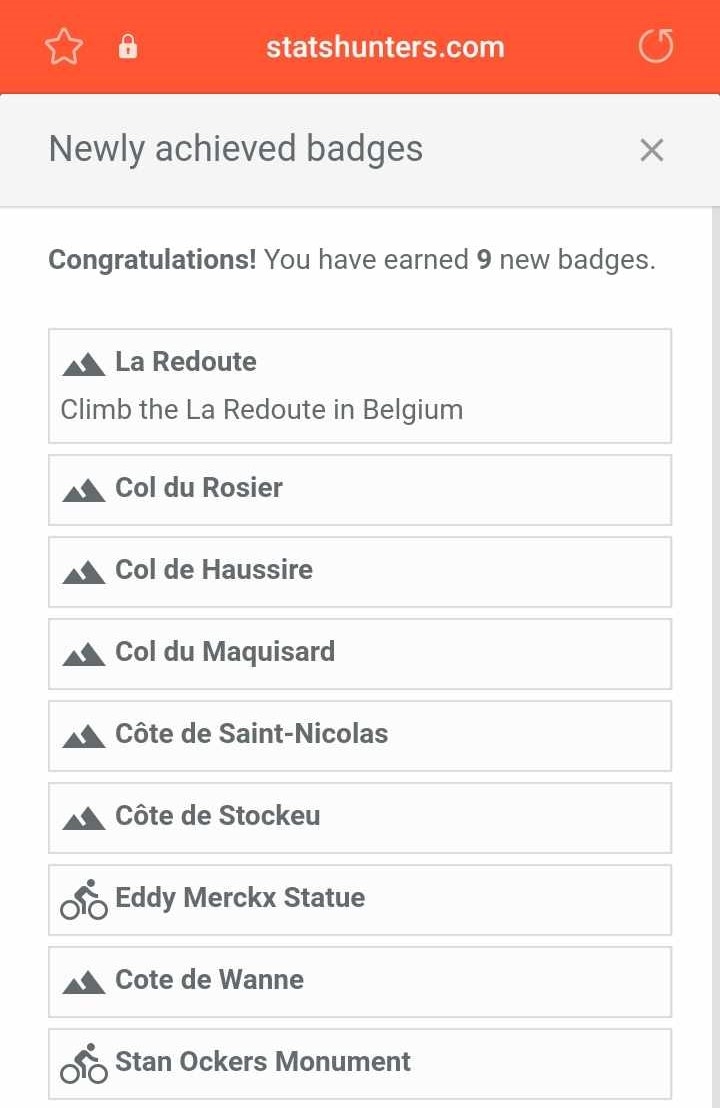The width and height of the screenshot is (720, 1108).
Task: Click the padlock security icon
Action: [128, 47]
